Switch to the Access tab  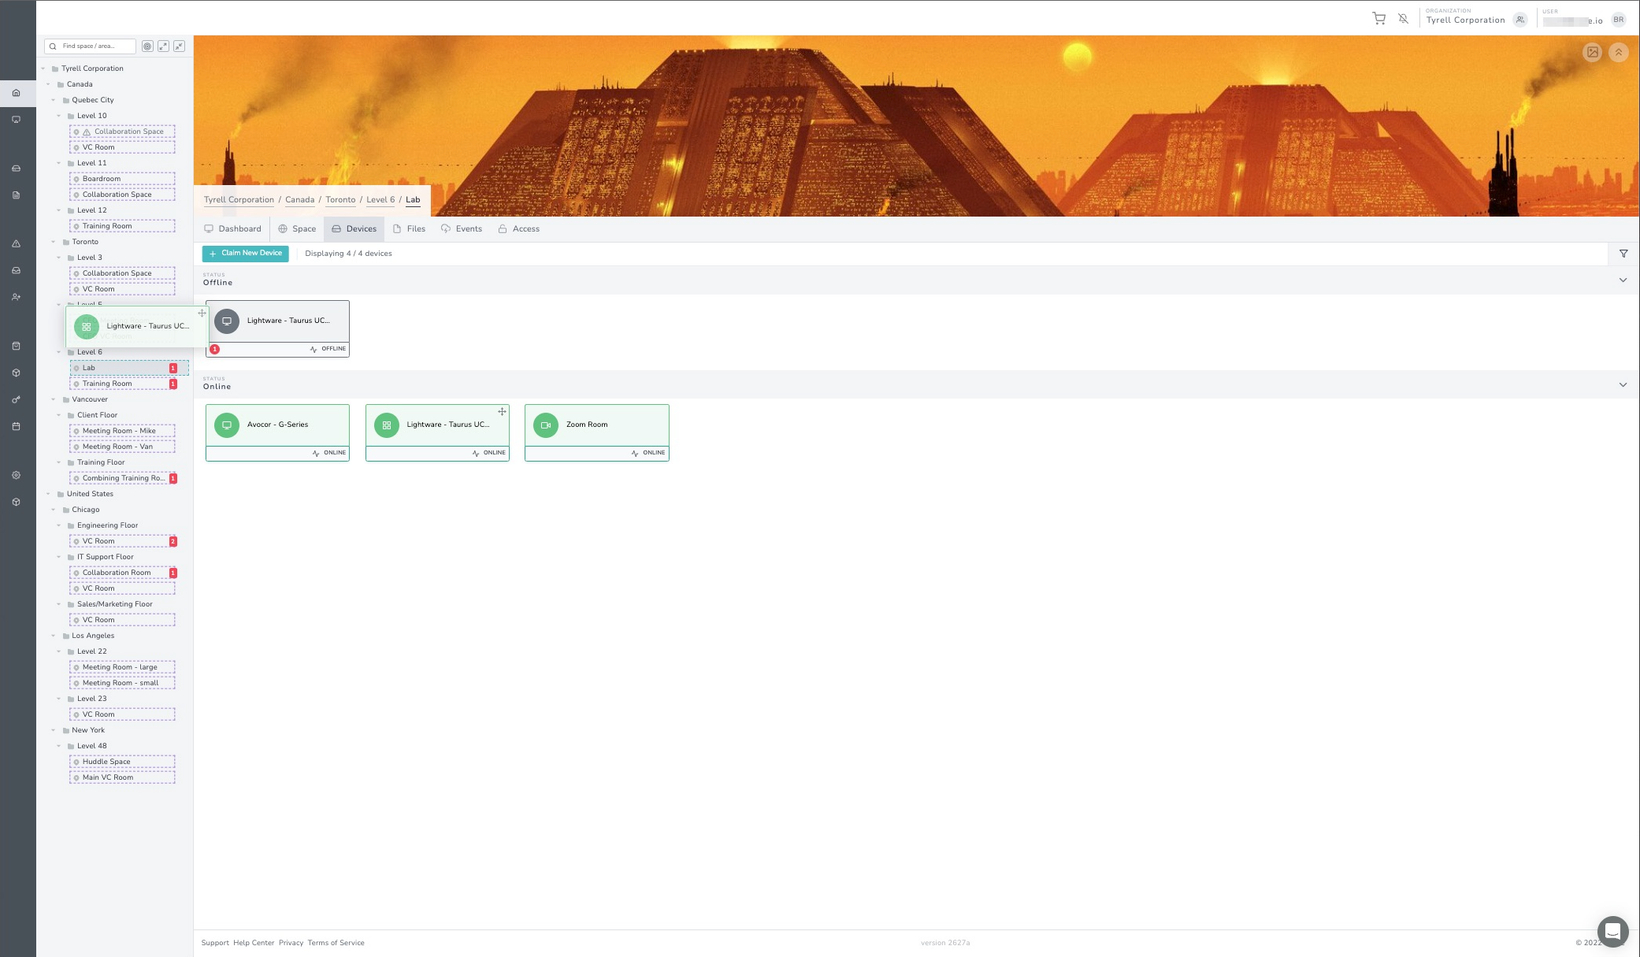pyautogui.click(x=519, y=229)
